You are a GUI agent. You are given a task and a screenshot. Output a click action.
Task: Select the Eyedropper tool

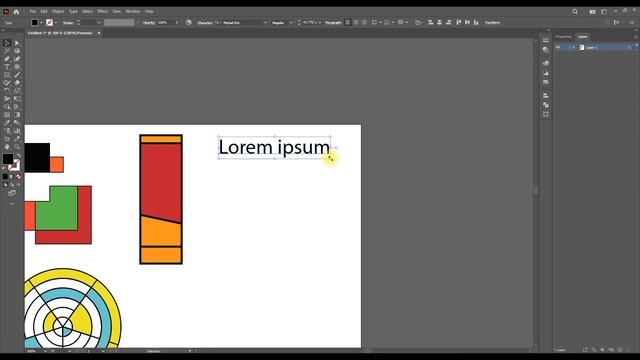[7, 122]
